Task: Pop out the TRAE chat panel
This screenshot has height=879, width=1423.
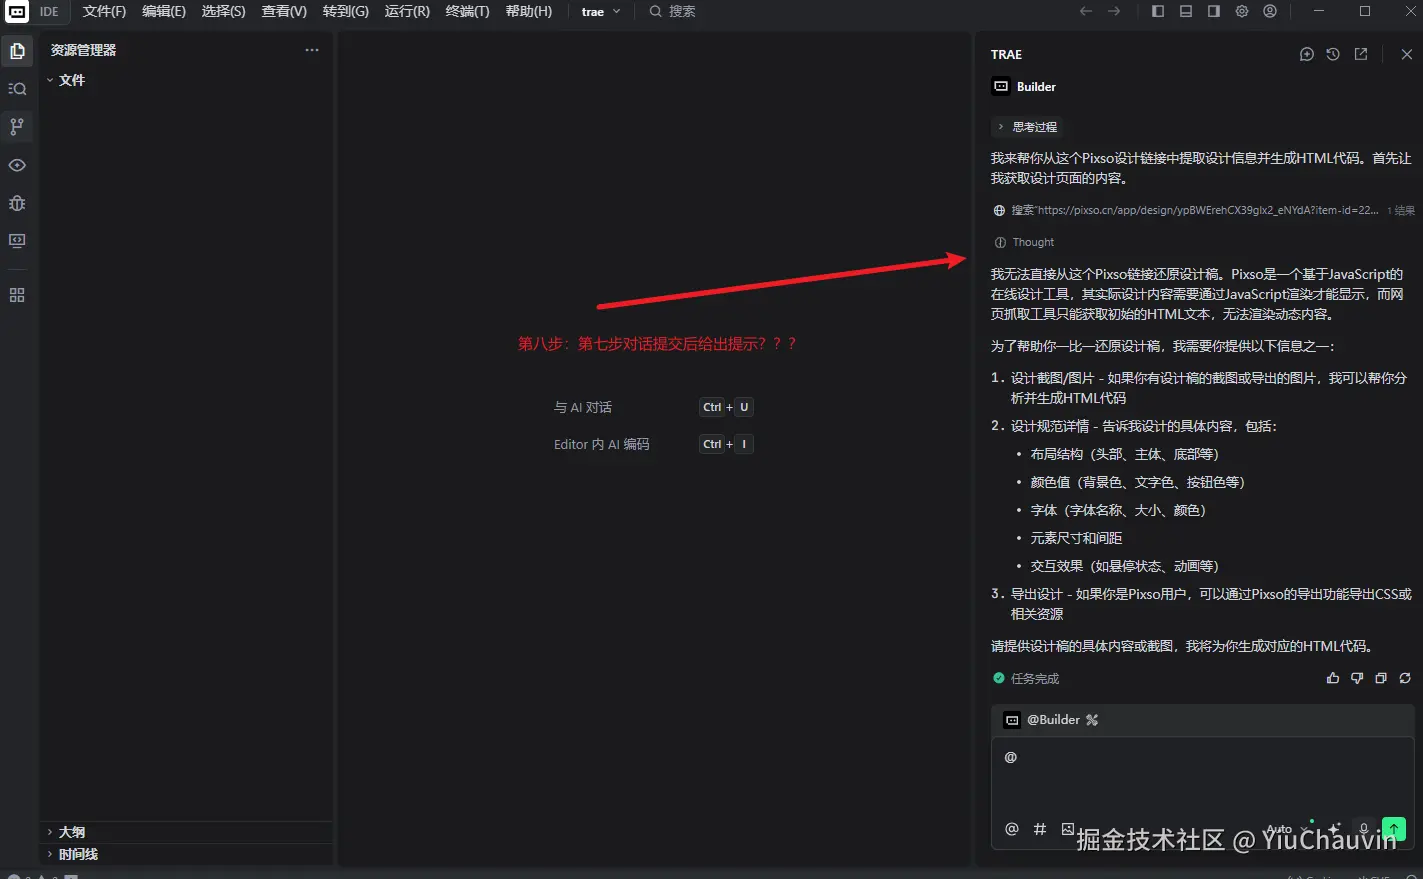Action: point(1361,54)
